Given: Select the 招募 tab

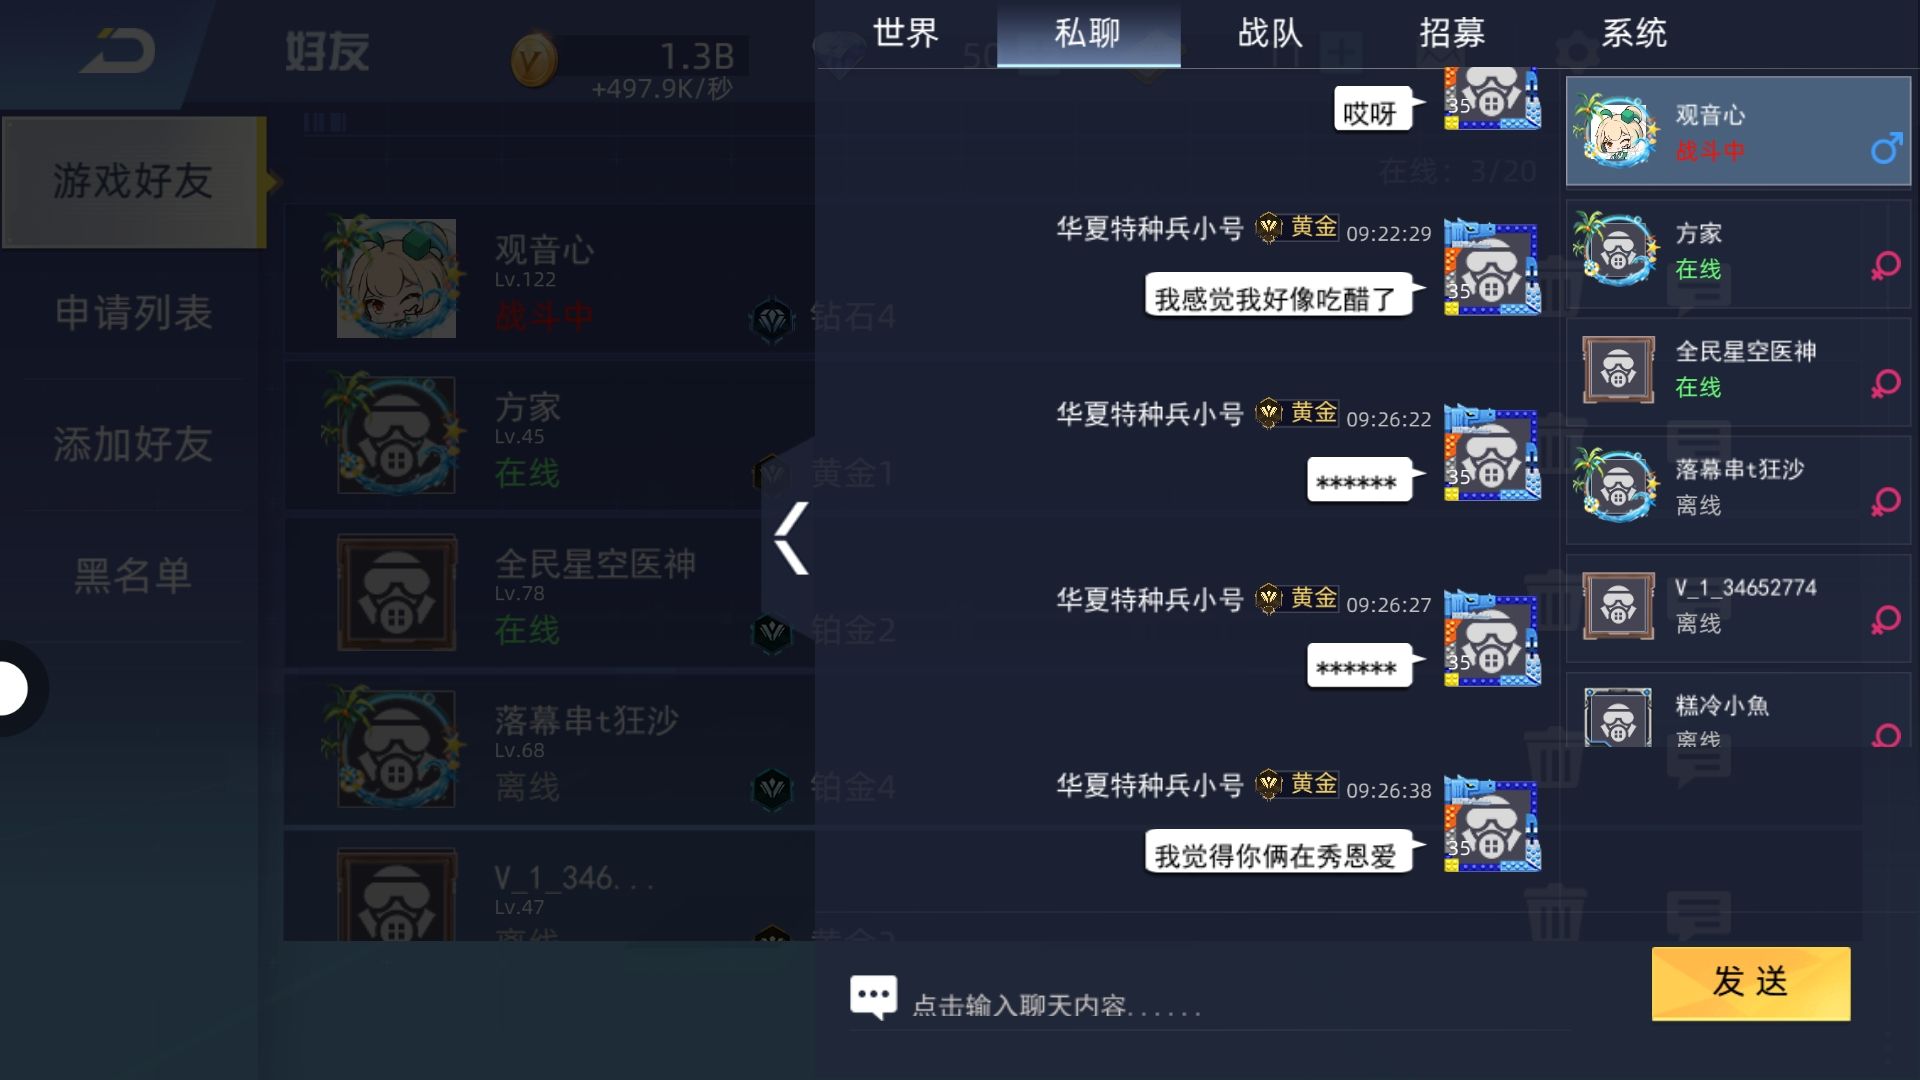Looking at the screenshot, I should click(x=1452, y=34).
